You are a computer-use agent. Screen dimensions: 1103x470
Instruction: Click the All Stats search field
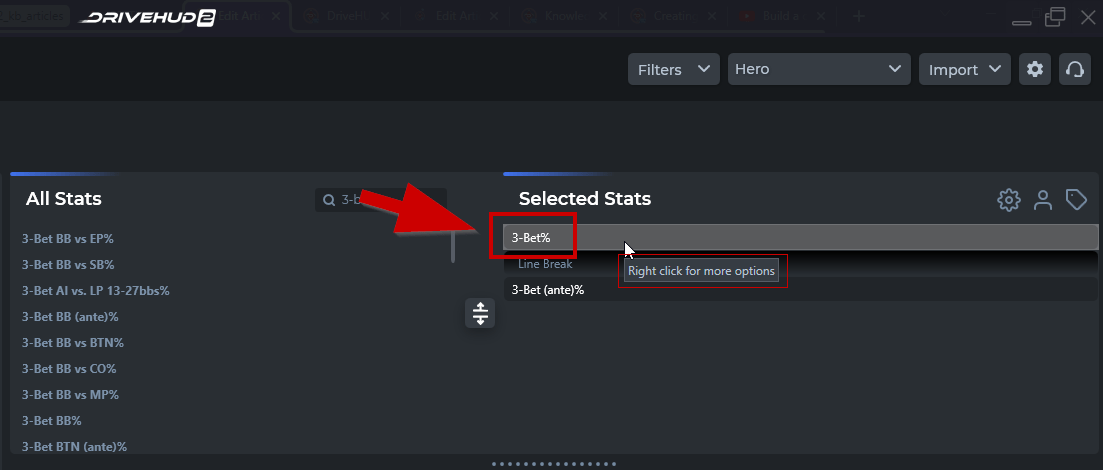click(381, 200)
